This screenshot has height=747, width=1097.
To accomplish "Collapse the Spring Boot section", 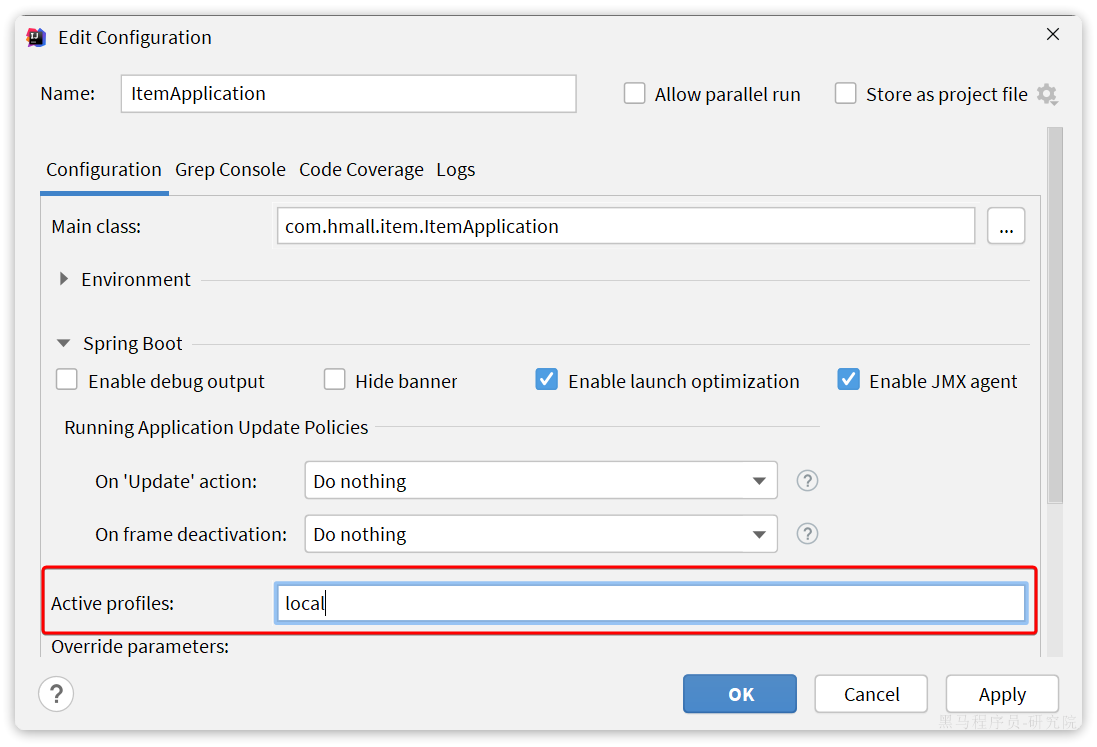I will [x=64, y=344].
